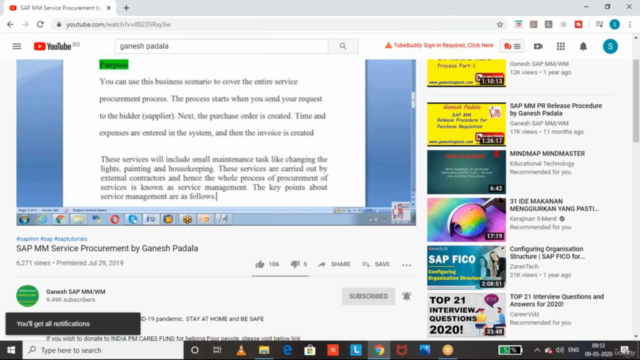Viewport: 640px width, 360px height.
Task: Click the SUBSCRIBED button
Action: point(369,296)
